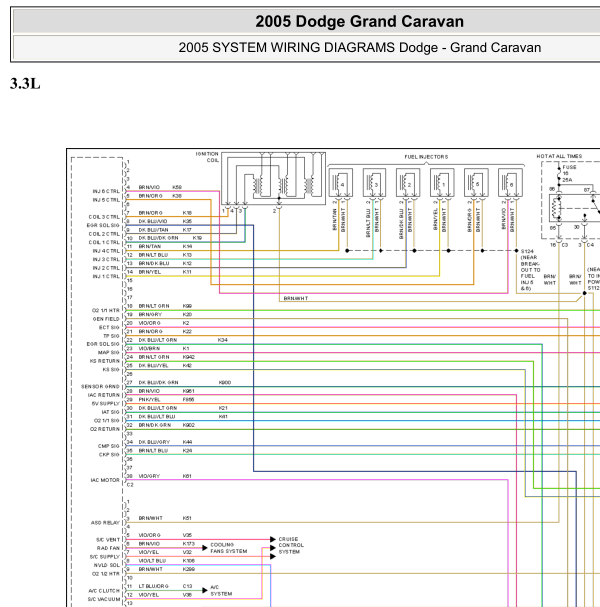Screen dimensions: 600x607
Task: Click the fuel injector 5 symbol
Action: tap(476, 182)
